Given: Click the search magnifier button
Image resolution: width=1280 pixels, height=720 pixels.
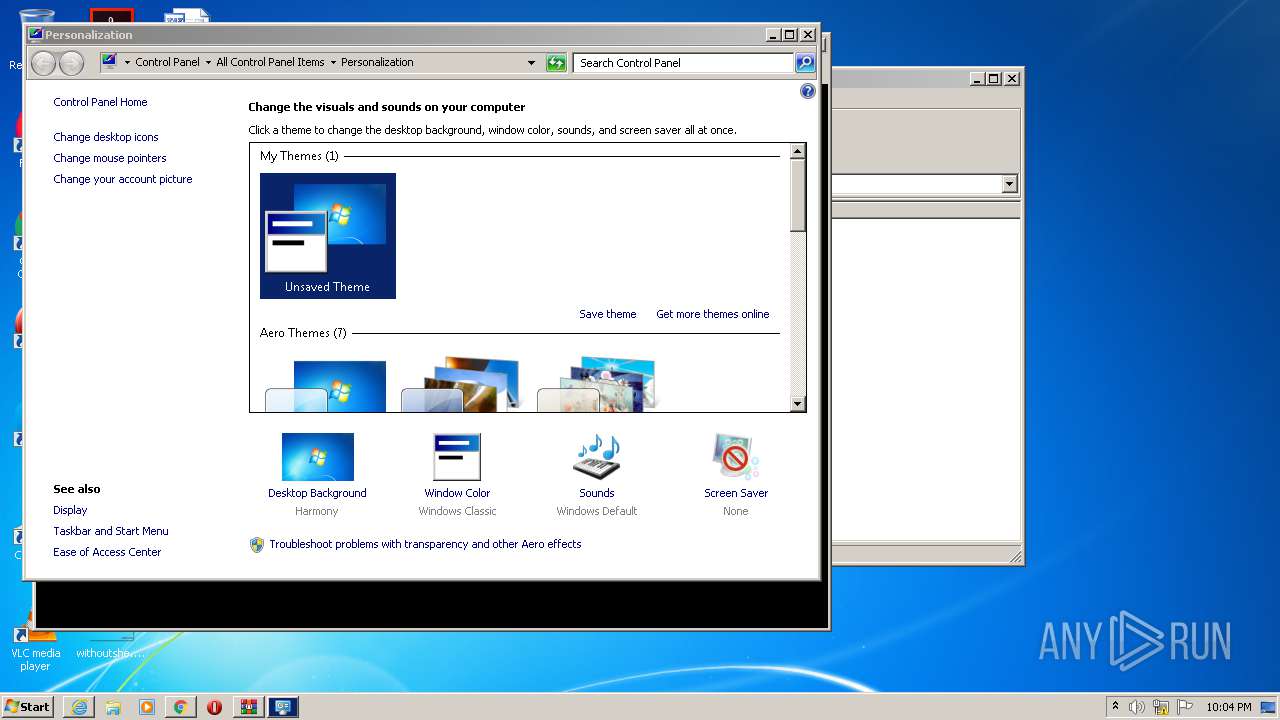Looking at the screenshot, I should click(805, 63).
